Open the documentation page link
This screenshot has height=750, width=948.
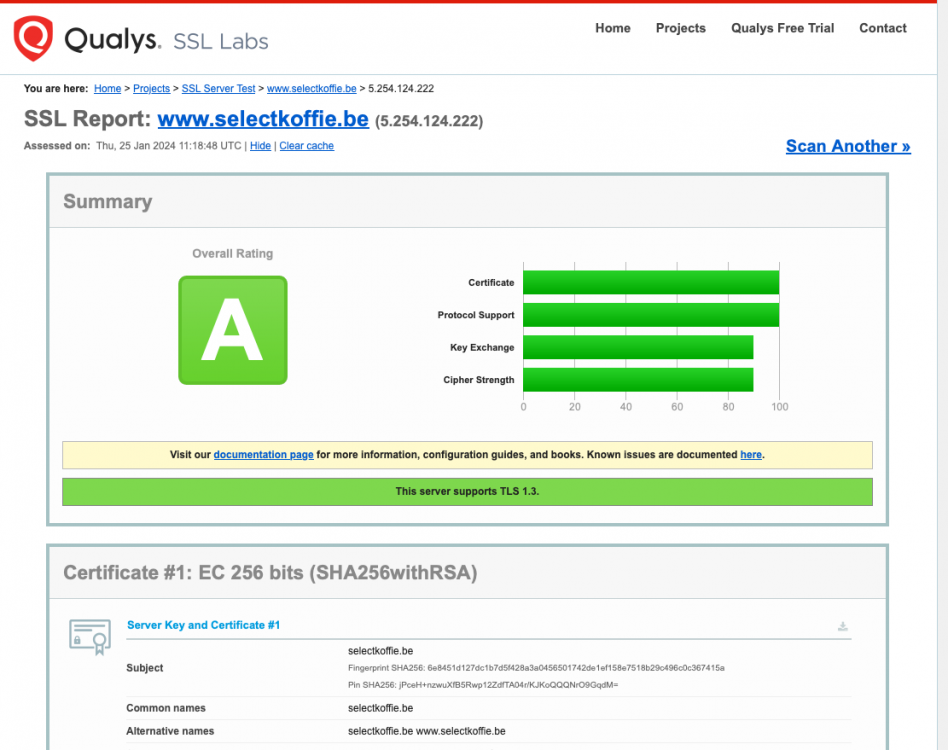click(263, 454)
